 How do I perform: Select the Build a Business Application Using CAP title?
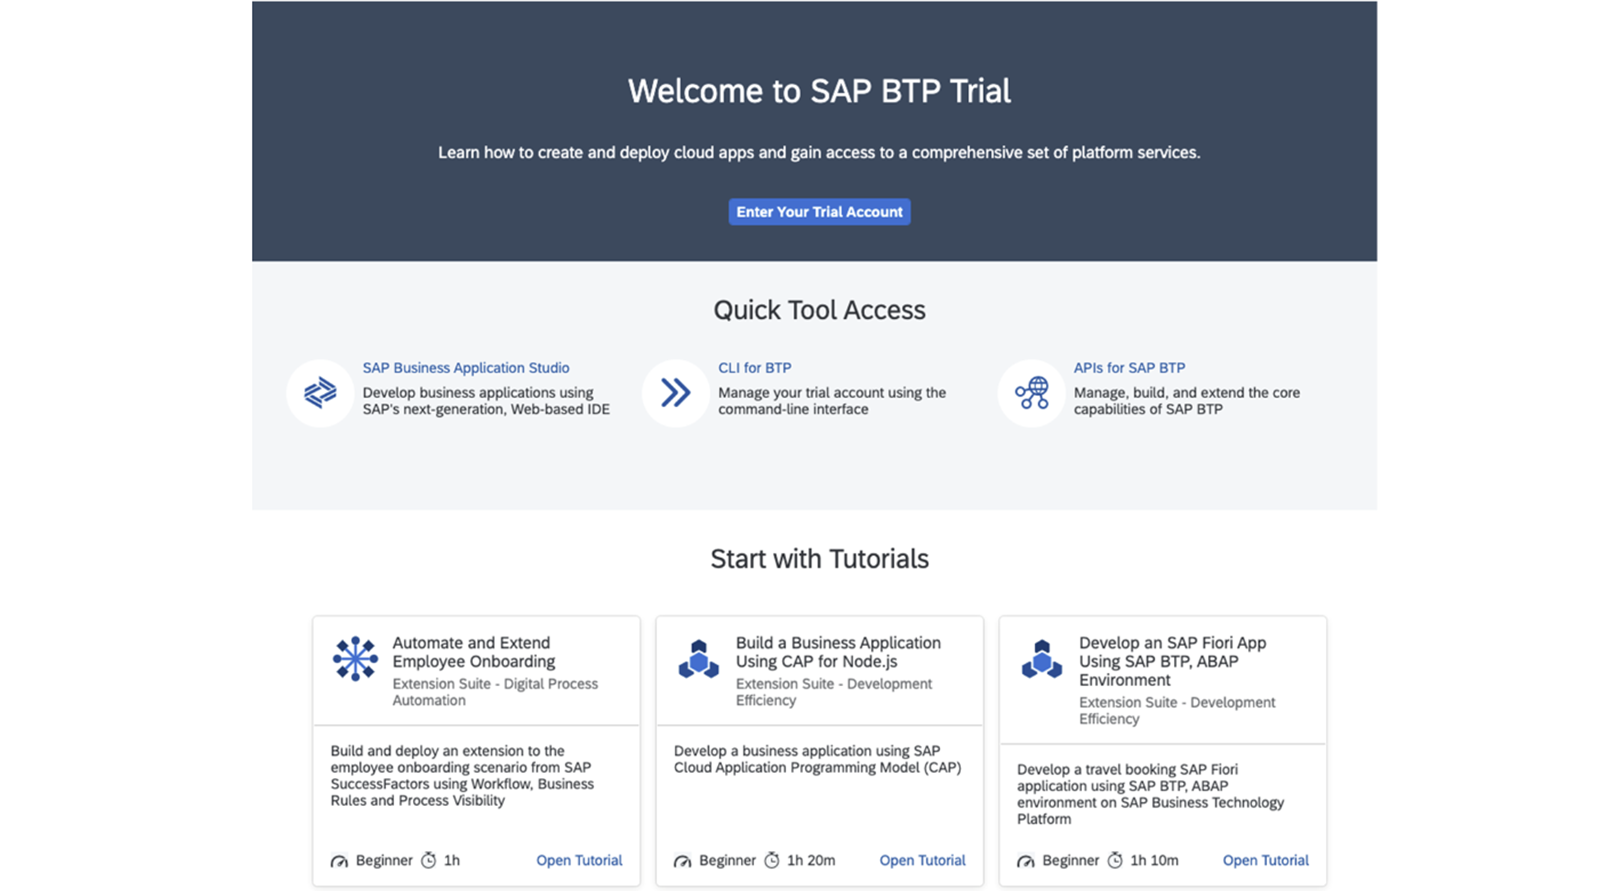coord(838,652)
